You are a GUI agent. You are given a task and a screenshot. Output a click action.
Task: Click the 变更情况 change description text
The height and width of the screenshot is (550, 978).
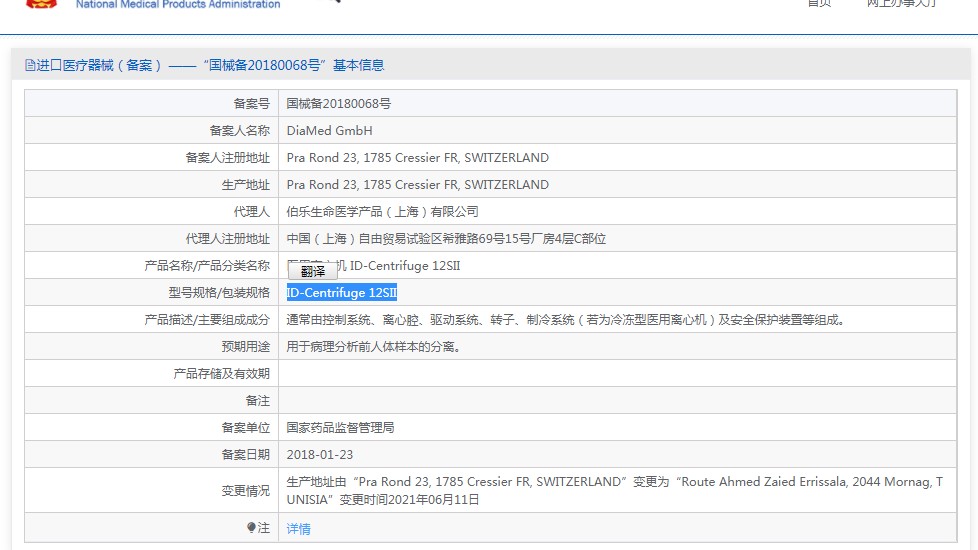click(614, 491)
